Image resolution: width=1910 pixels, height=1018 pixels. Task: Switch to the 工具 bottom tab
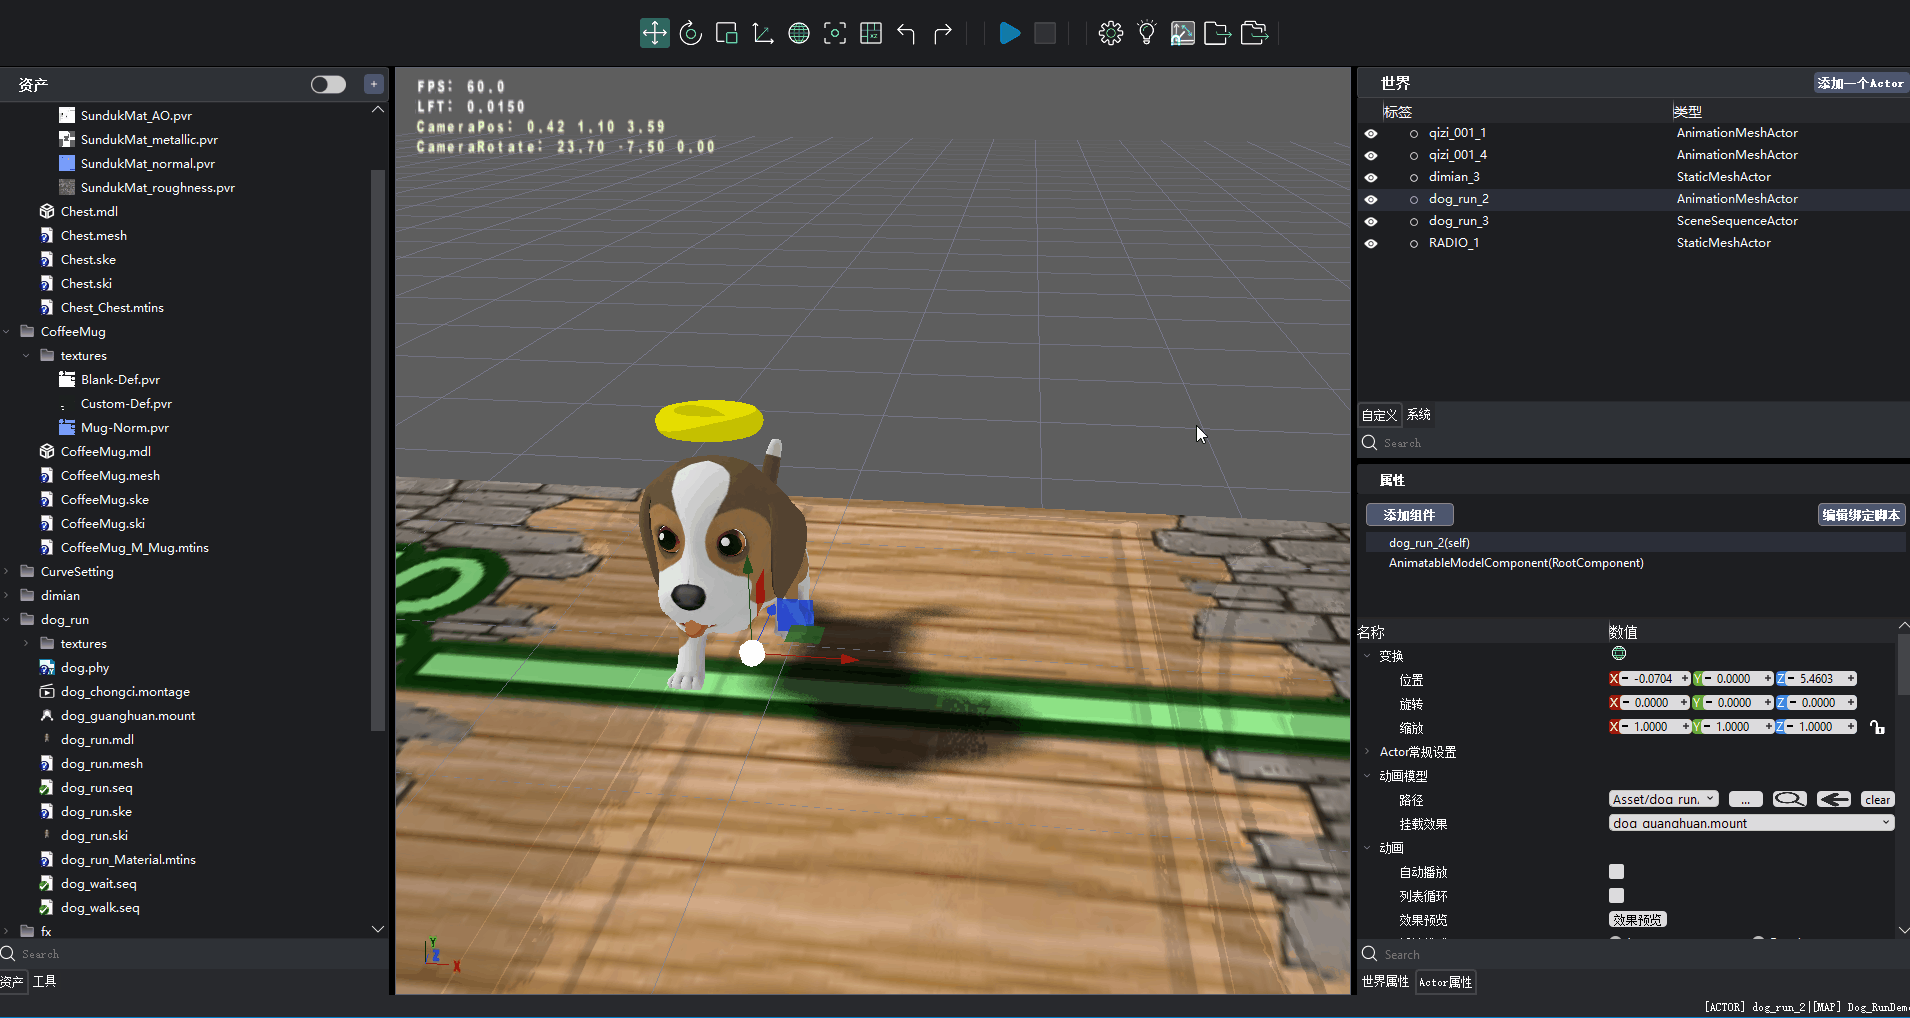click(45, 981)
